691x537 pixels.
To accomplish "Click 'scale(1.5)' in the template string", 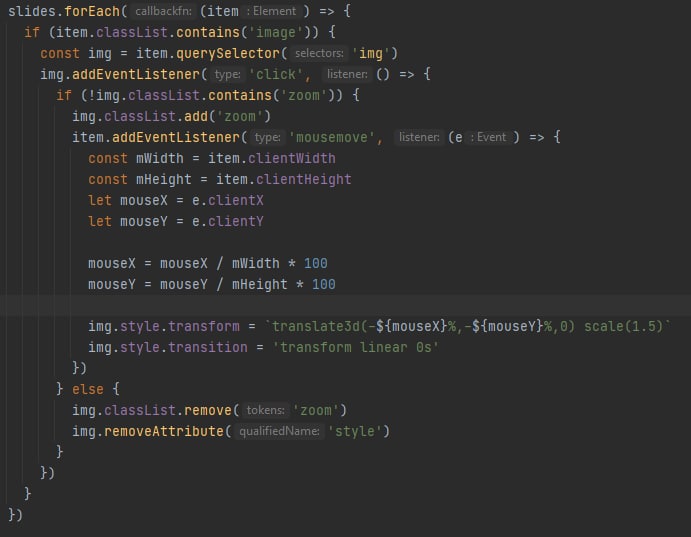I will pyautogui.click(x=623, y=326).
